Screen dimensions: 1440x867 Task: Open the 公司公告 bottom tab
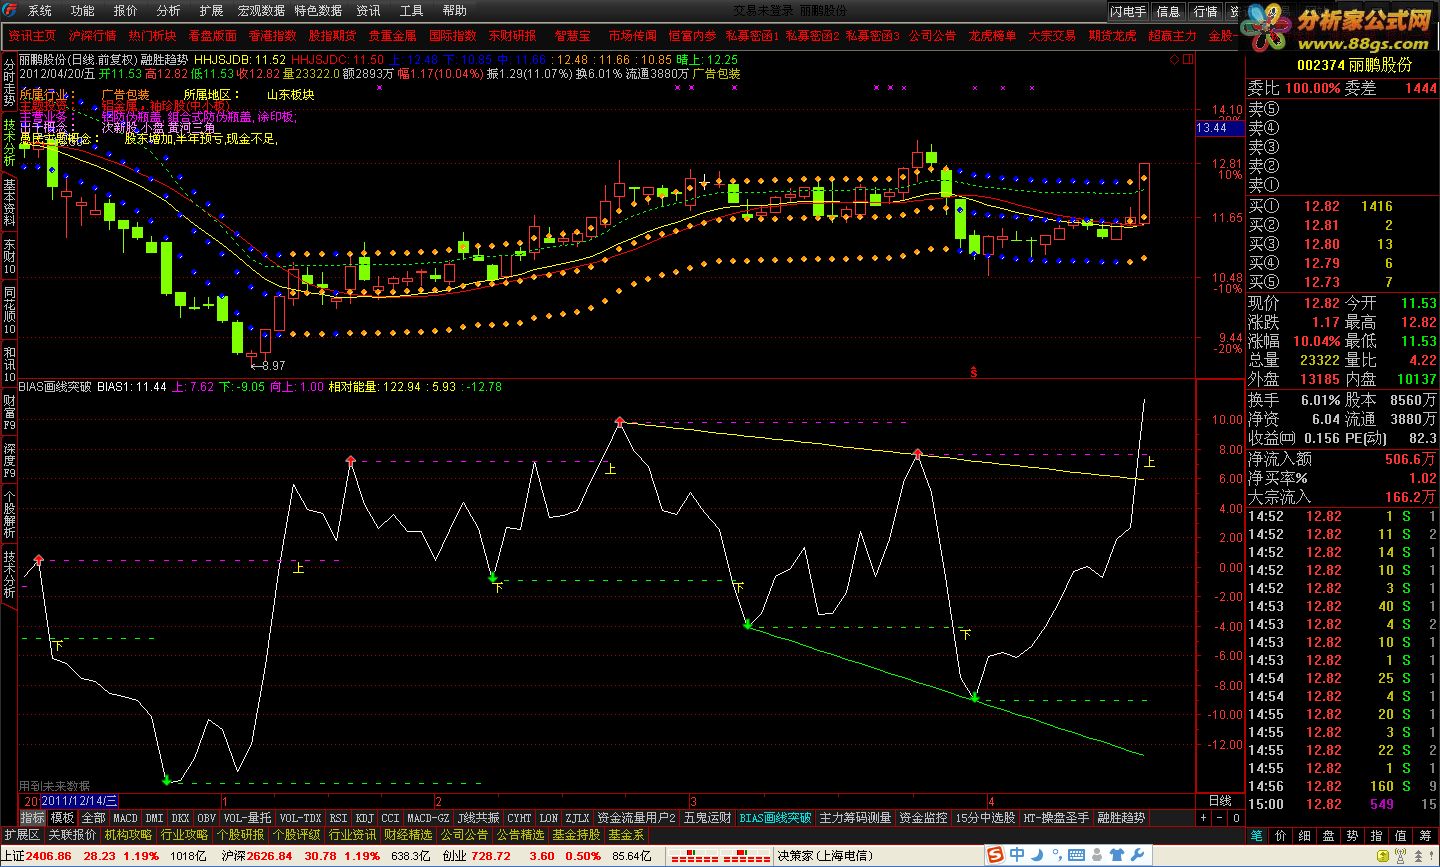465,834
